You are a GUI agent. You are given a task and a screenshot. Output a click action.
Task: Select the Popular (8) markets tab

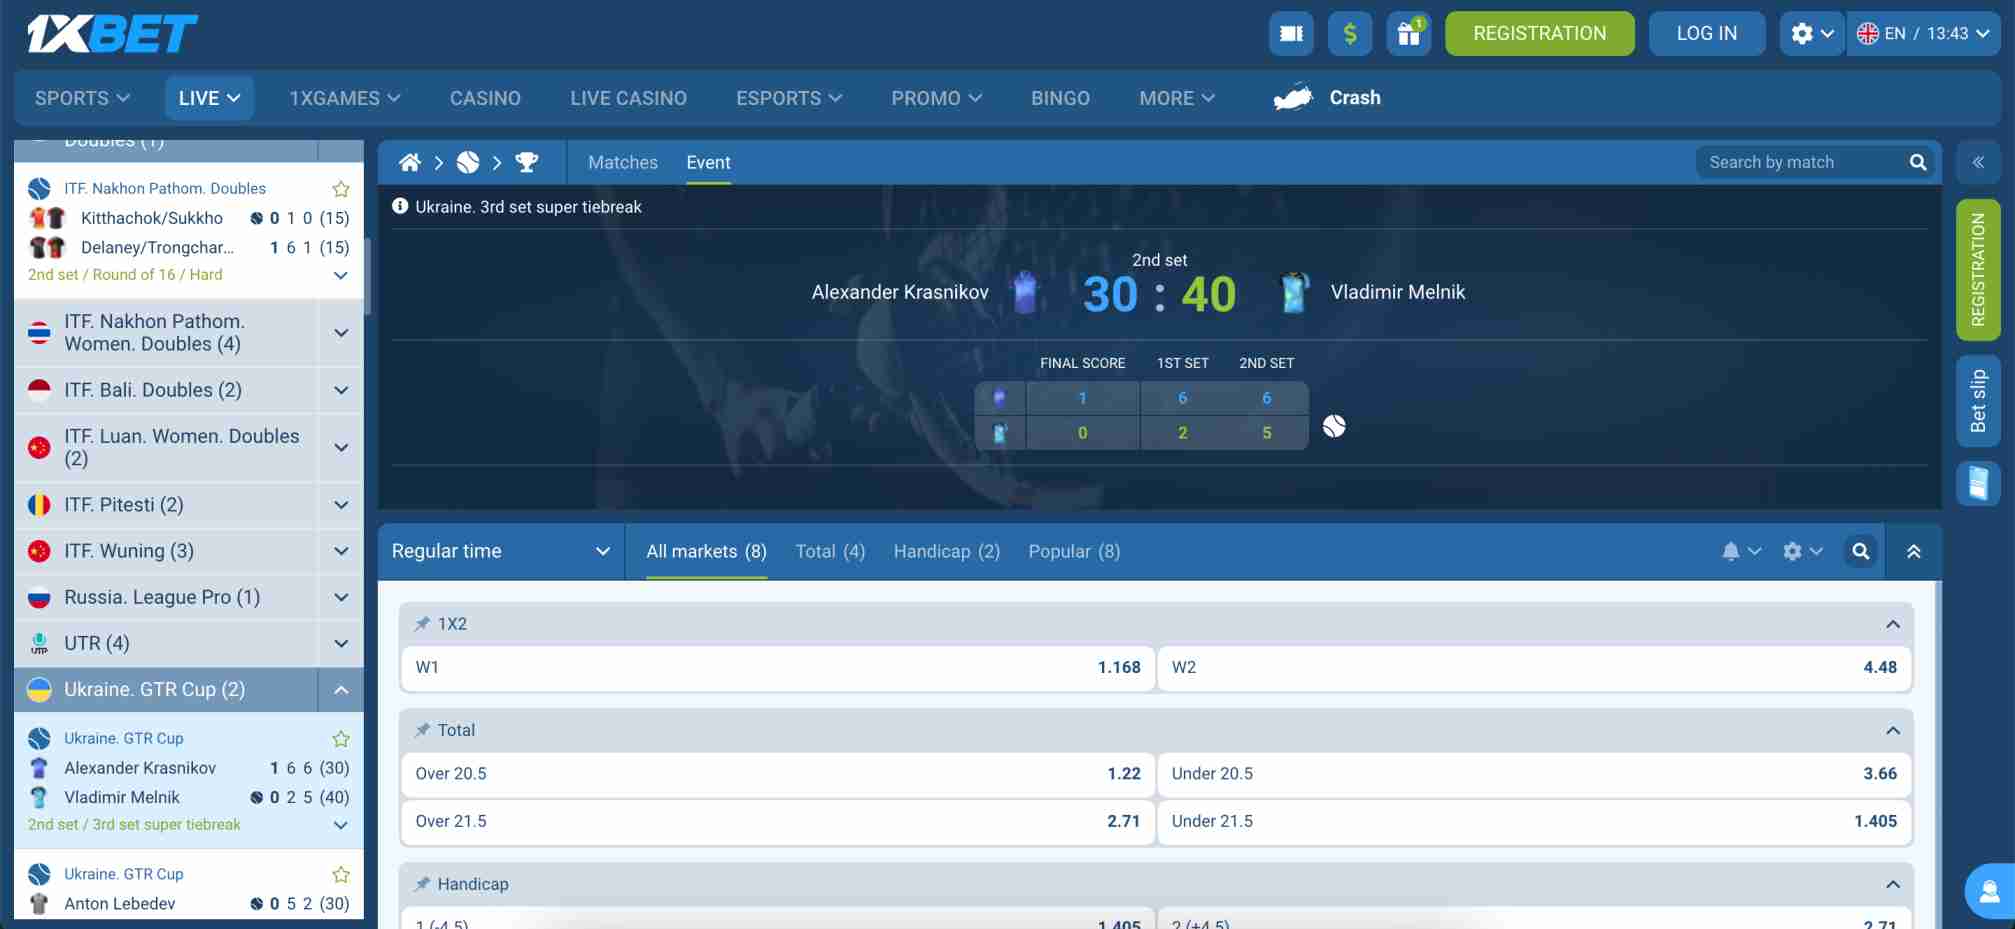pyautogui.click(x=1074, y=551)
